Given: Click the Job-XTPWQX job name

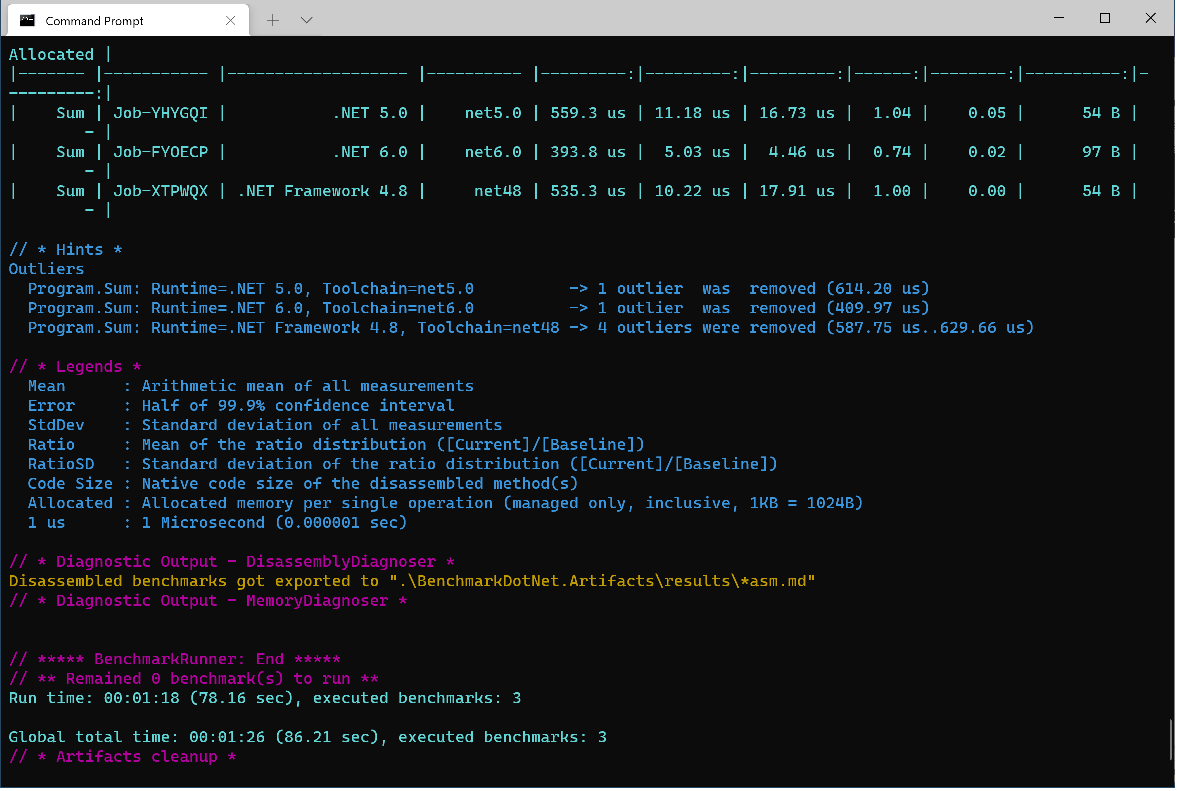Looking at the screenshot, I should click(160, 191).
